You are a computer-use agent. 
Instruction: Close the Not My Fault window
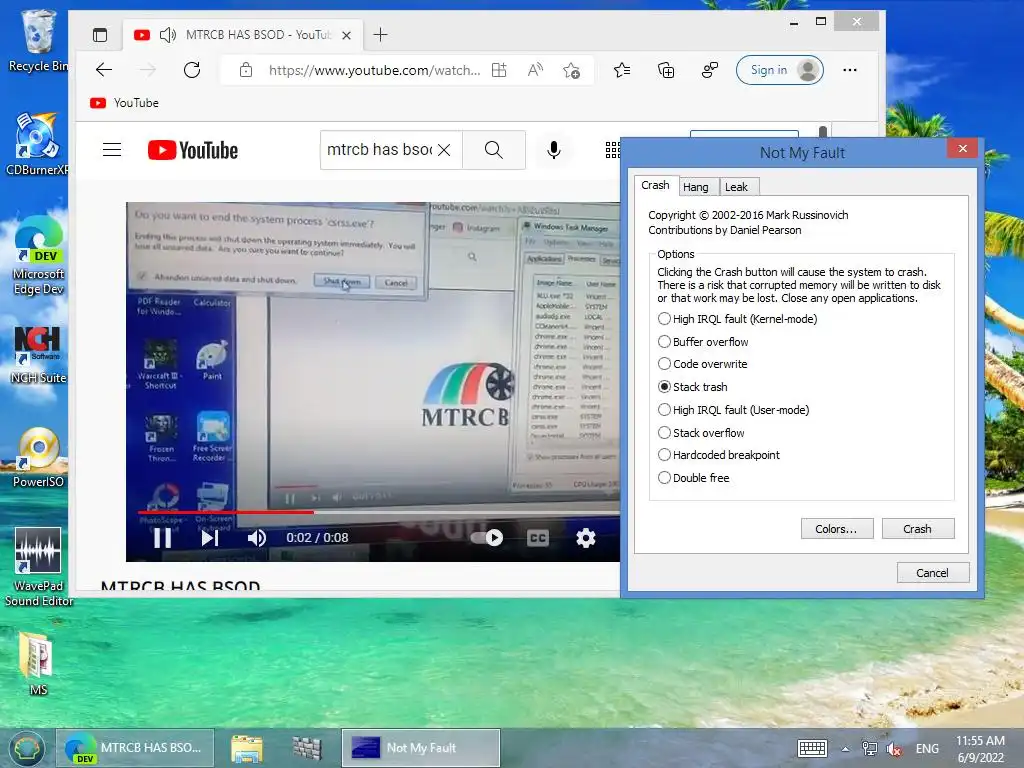click(x=962, y=149)
